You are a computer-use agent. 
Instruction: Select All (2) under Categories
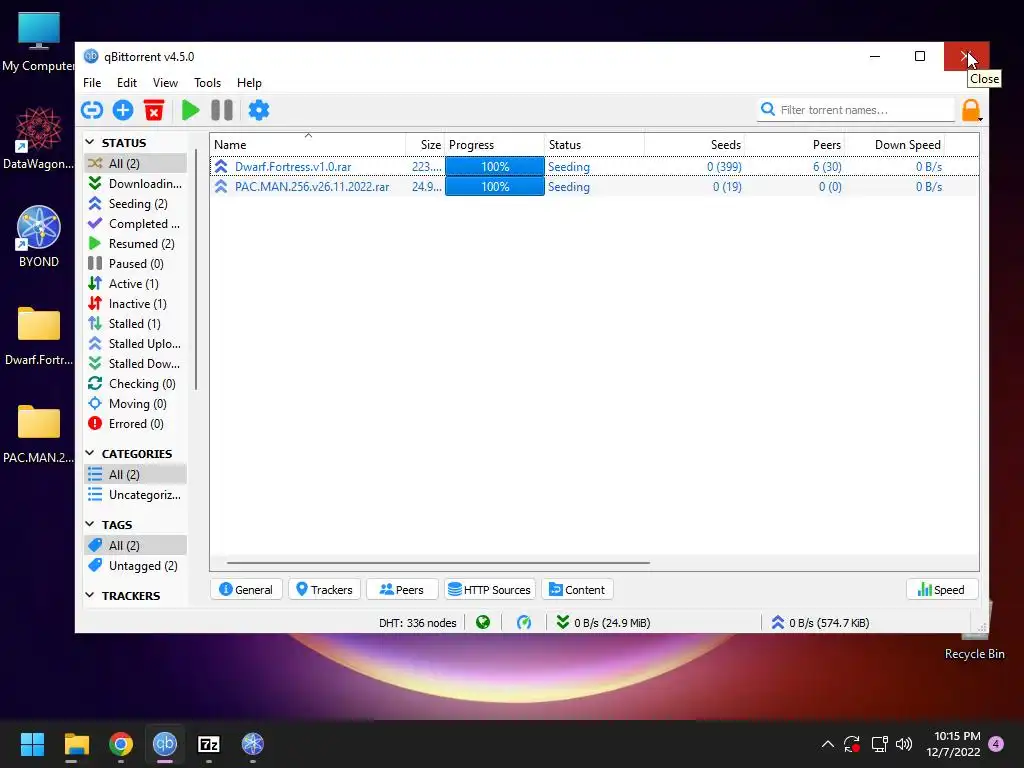pyautogui.click(x=135, y=475)
